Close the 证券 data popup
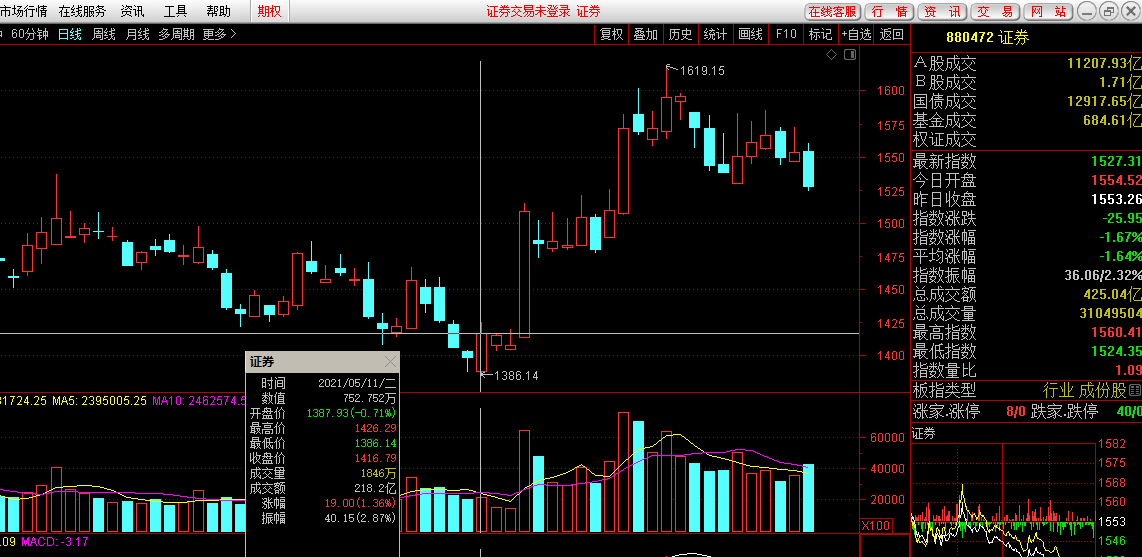Screen dimensions: 1142x557 (390, 362)
